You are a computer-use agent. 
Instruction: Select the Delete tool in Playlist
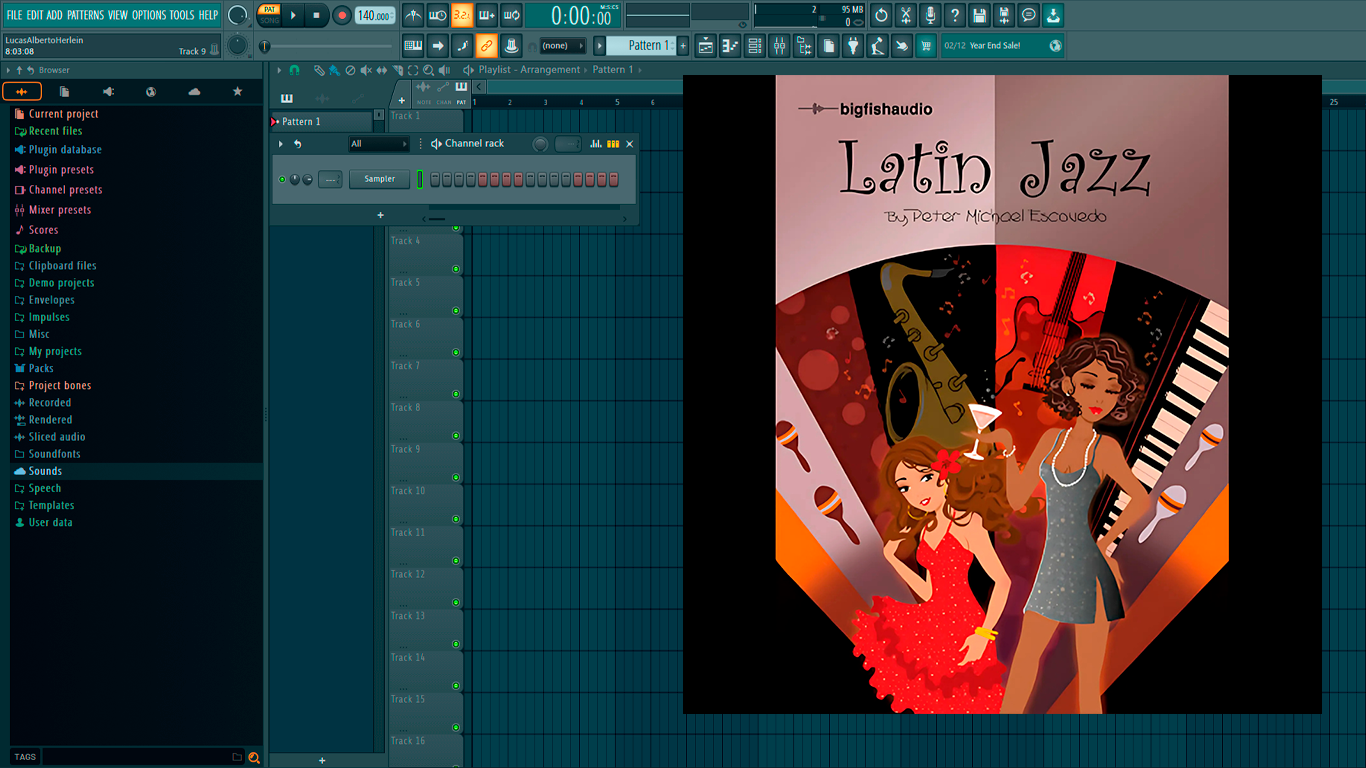tap(350, 70)
